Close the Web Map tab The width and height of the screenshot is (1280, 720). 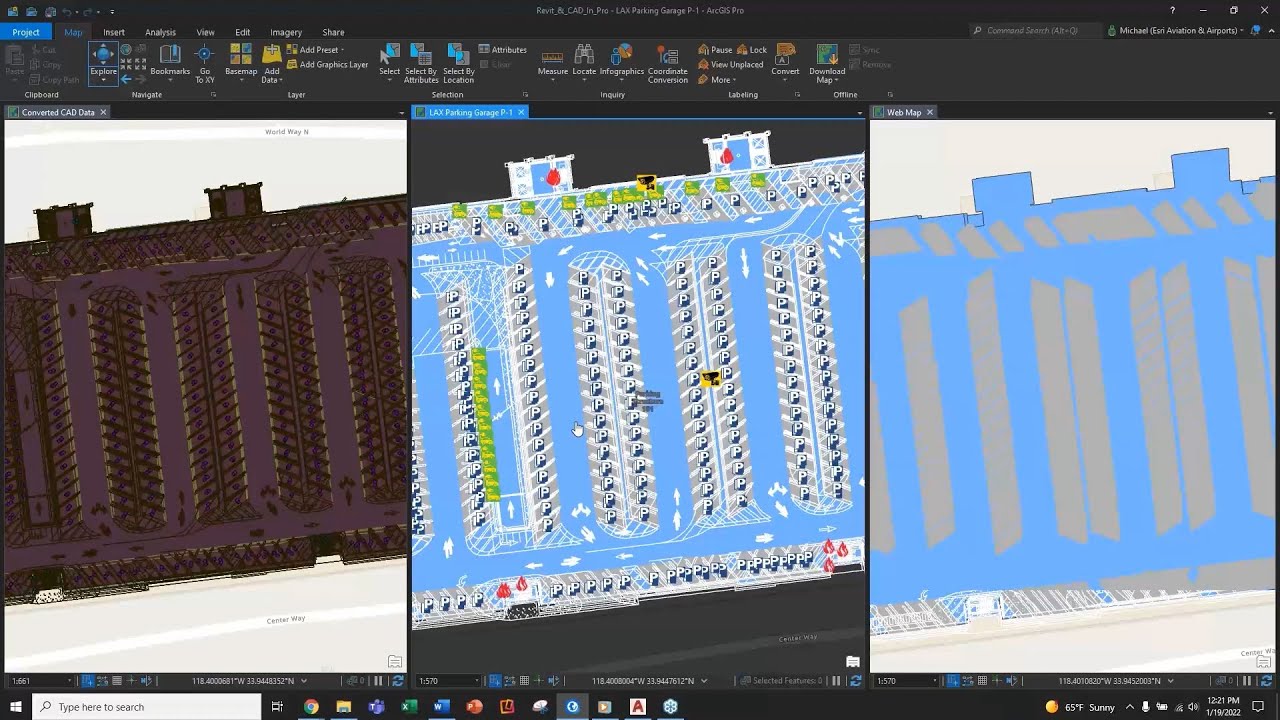pyautogui.click(x=930, y=112)
